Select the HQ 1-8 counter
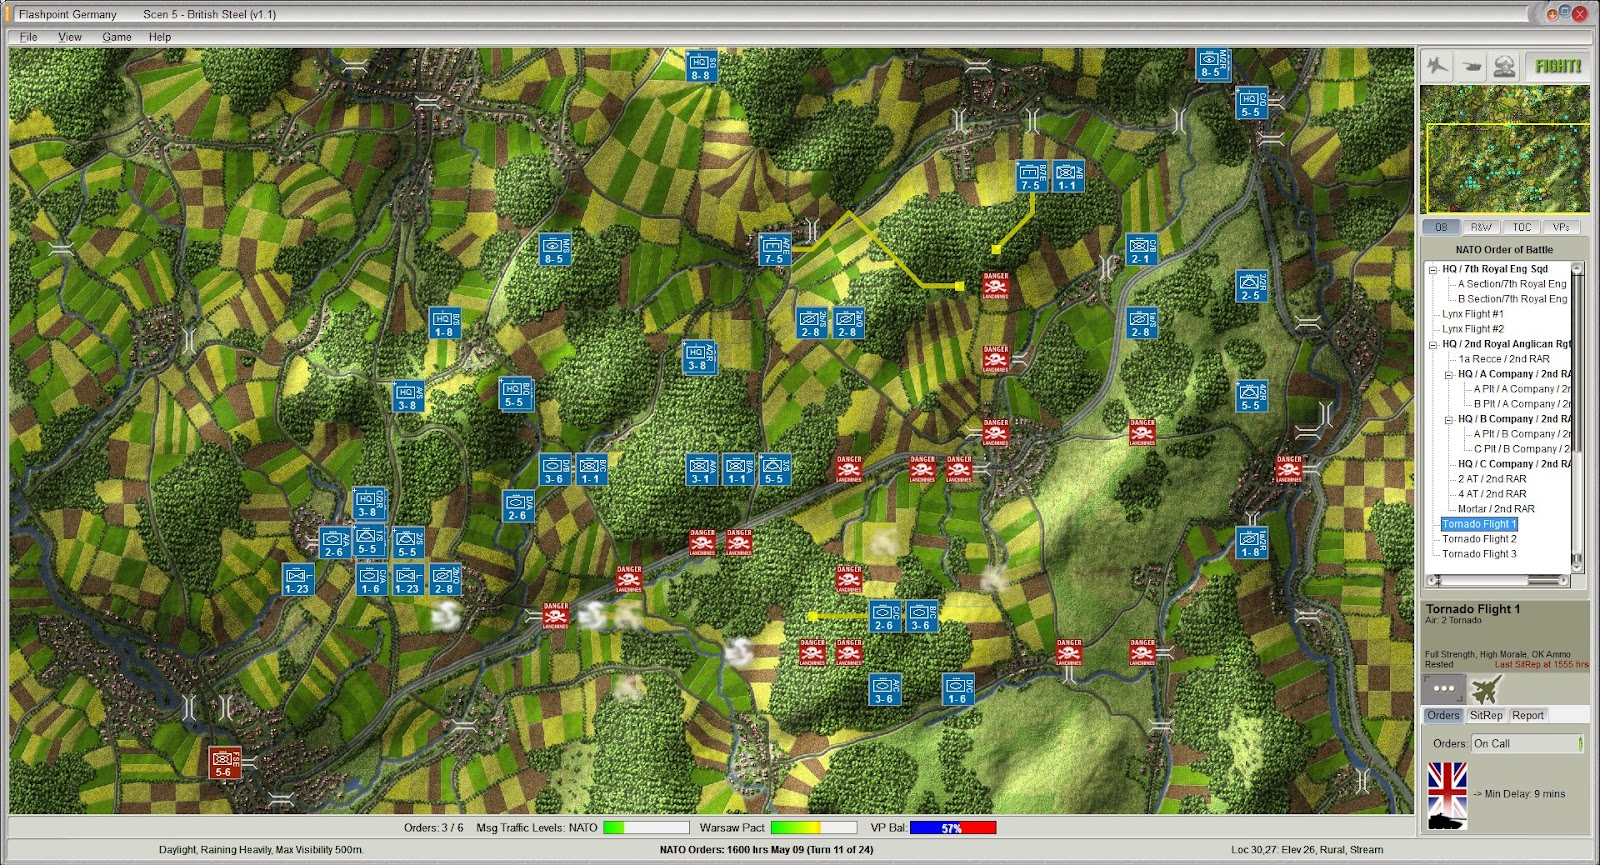Image resolution: width=1600 pixels, height=865 pixels. [445, 323]
